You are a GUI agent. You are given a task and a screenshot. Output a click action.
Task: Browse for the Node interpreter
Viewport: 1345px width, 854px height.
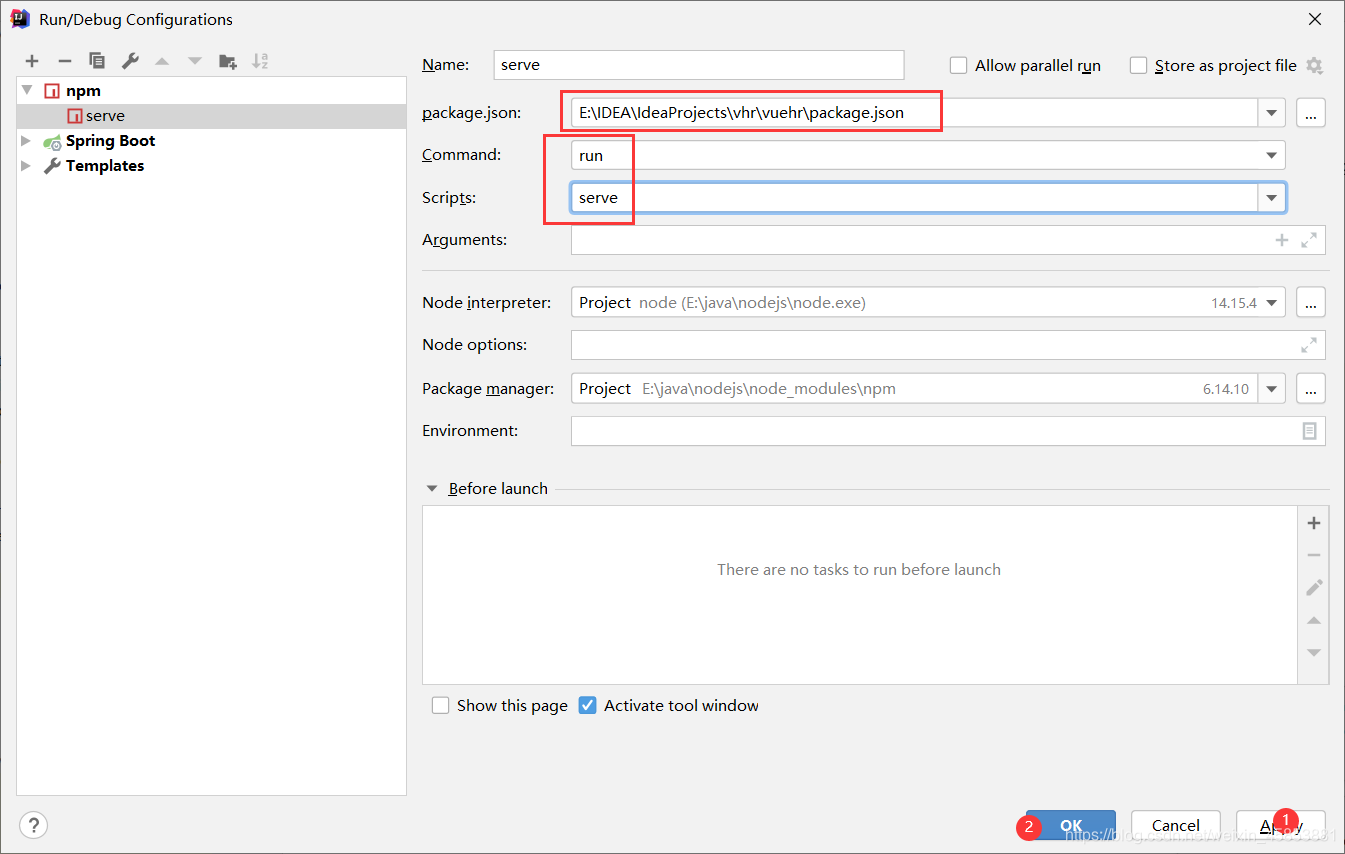pos(1311,302)
